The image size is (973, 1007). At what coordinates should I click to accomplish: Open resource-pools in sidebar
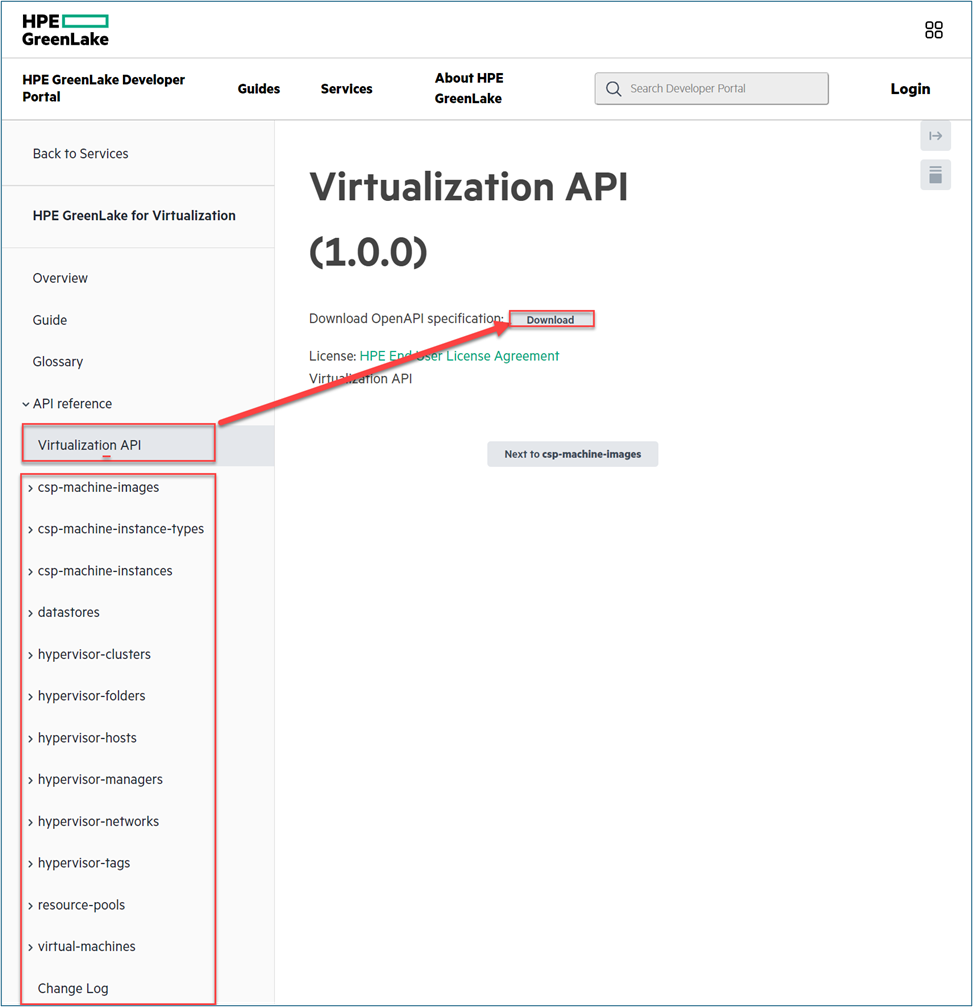[82, 905]
